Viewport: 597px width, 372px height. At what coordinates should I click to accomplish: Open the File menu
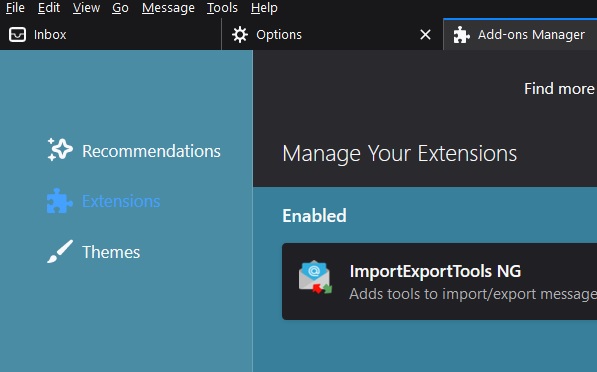click(x=15, y=8)
